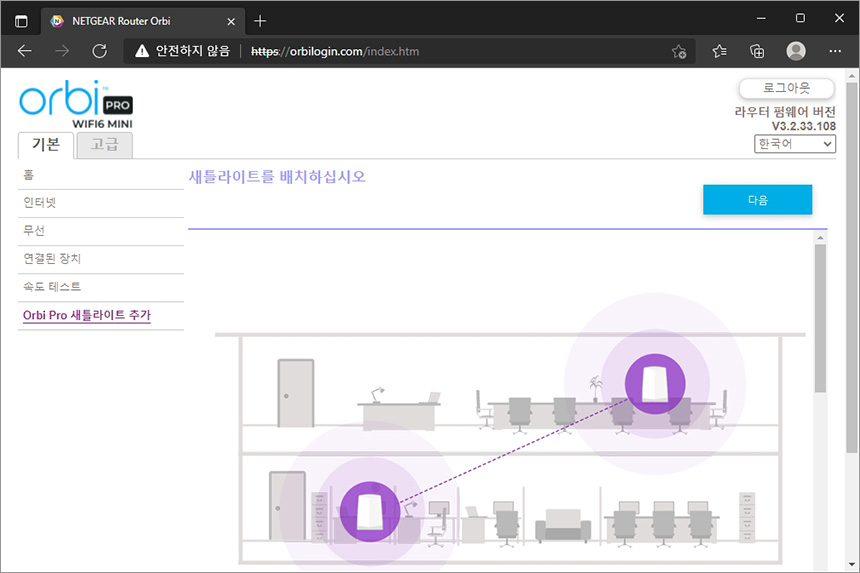Click the browser forward arrow
Screen dimensions: 860x573
coord(62,51)
